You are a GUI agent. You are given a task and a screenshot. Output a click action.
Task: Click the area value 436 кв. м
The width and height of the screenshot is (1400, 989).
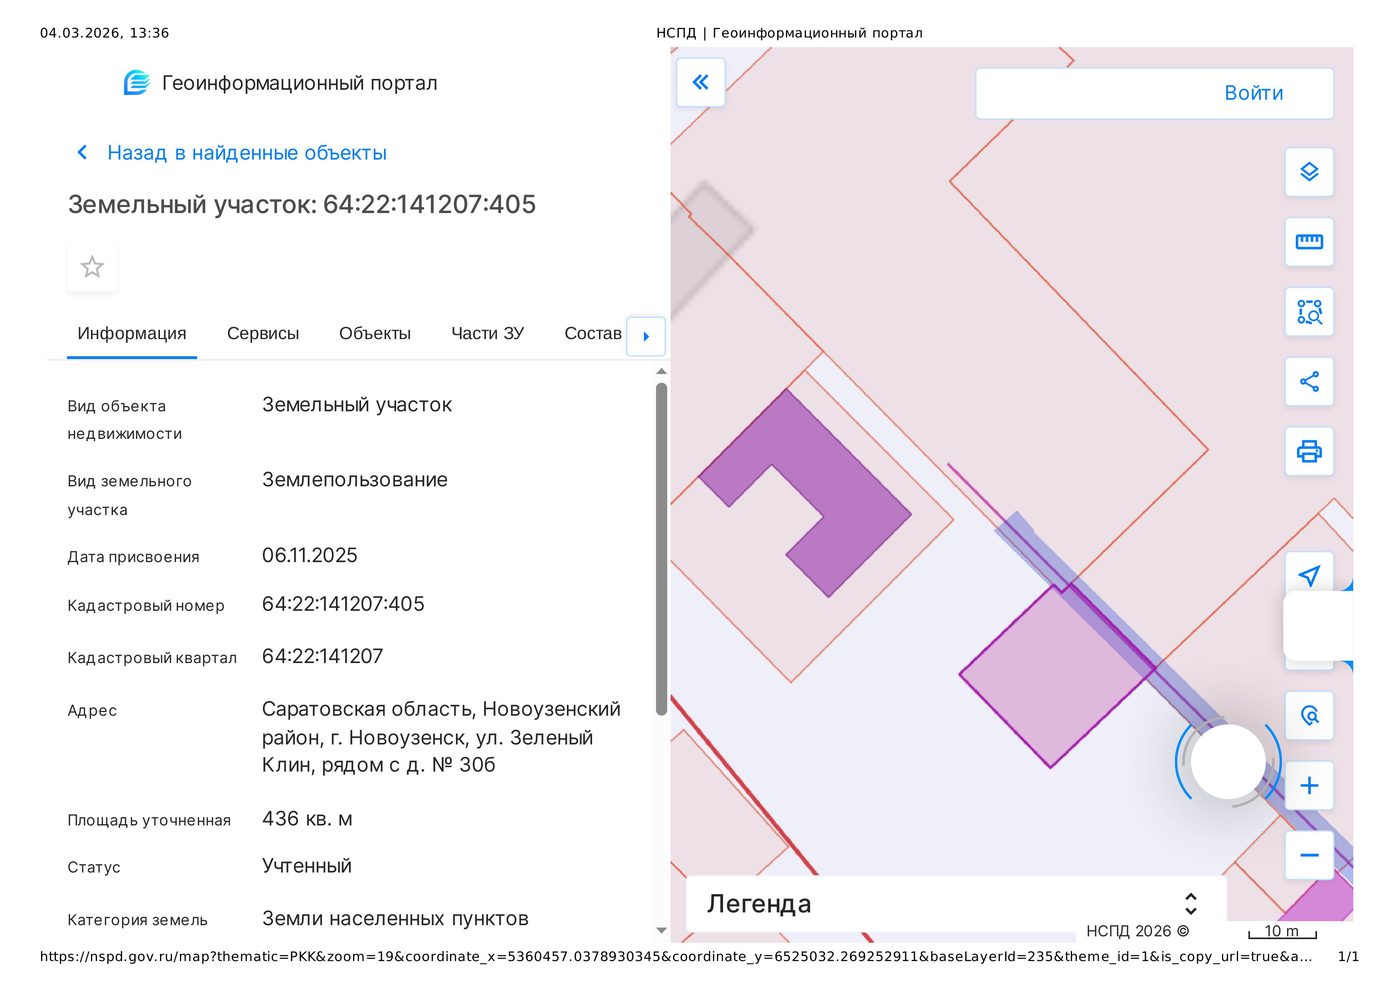click(x=307, y=819)
